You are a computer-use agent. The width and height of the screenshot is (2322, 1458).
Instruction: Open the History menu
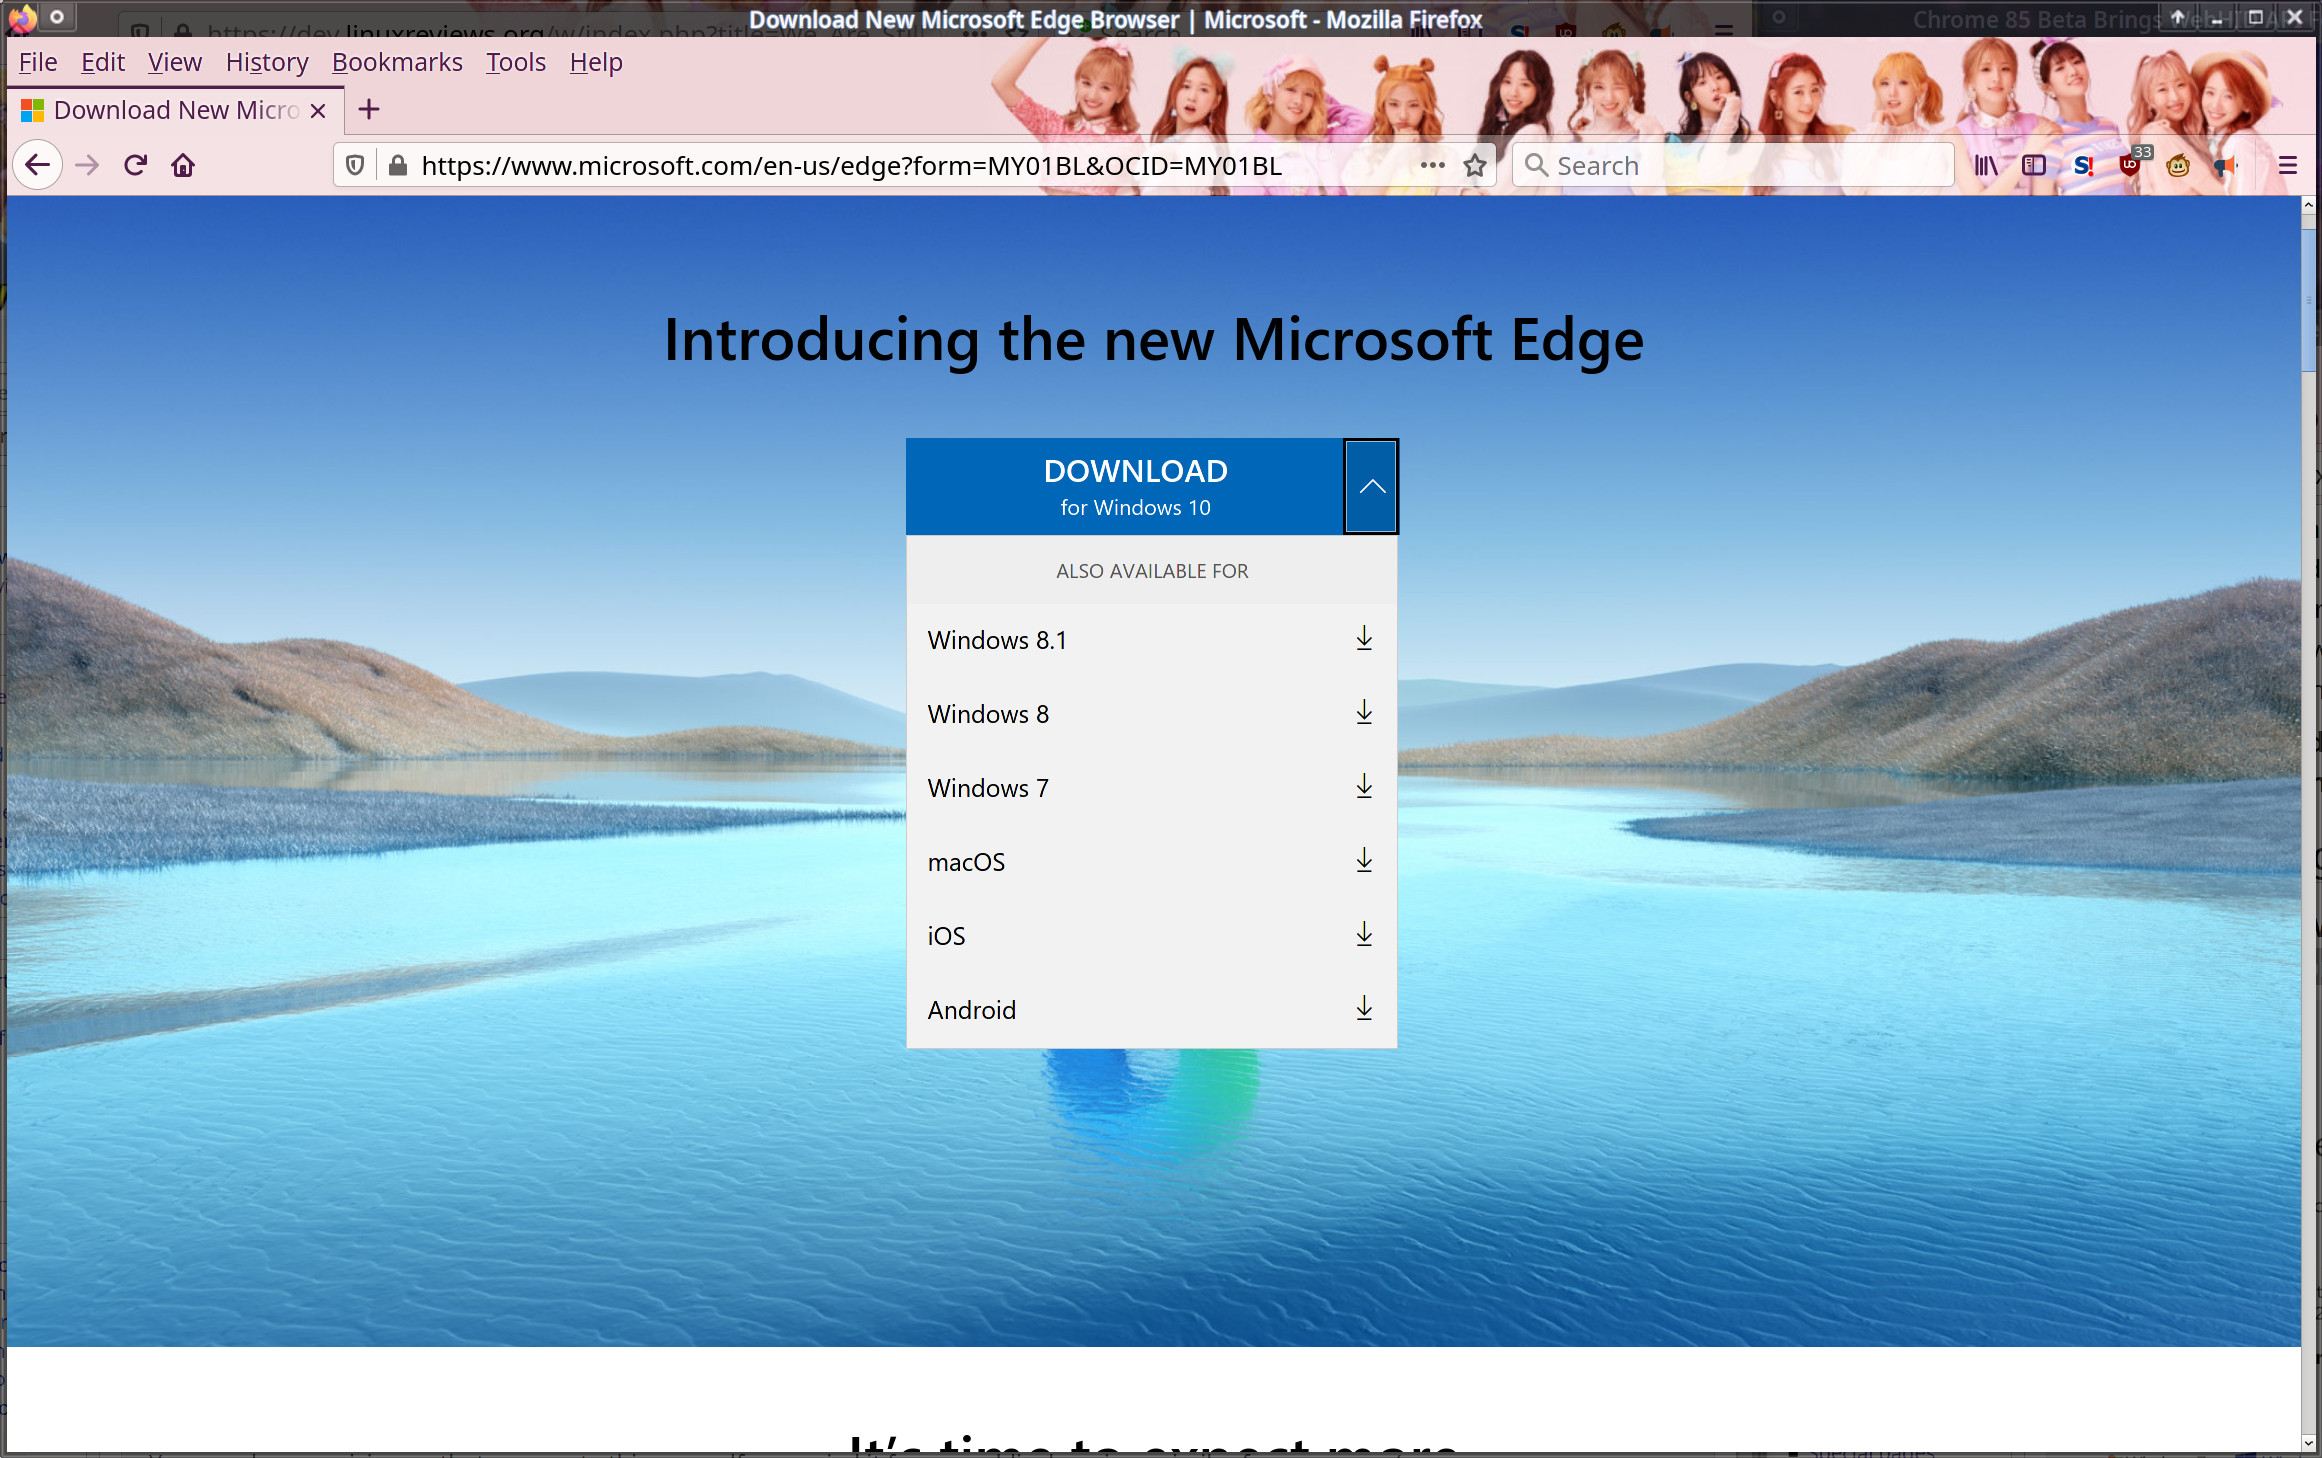266,62
